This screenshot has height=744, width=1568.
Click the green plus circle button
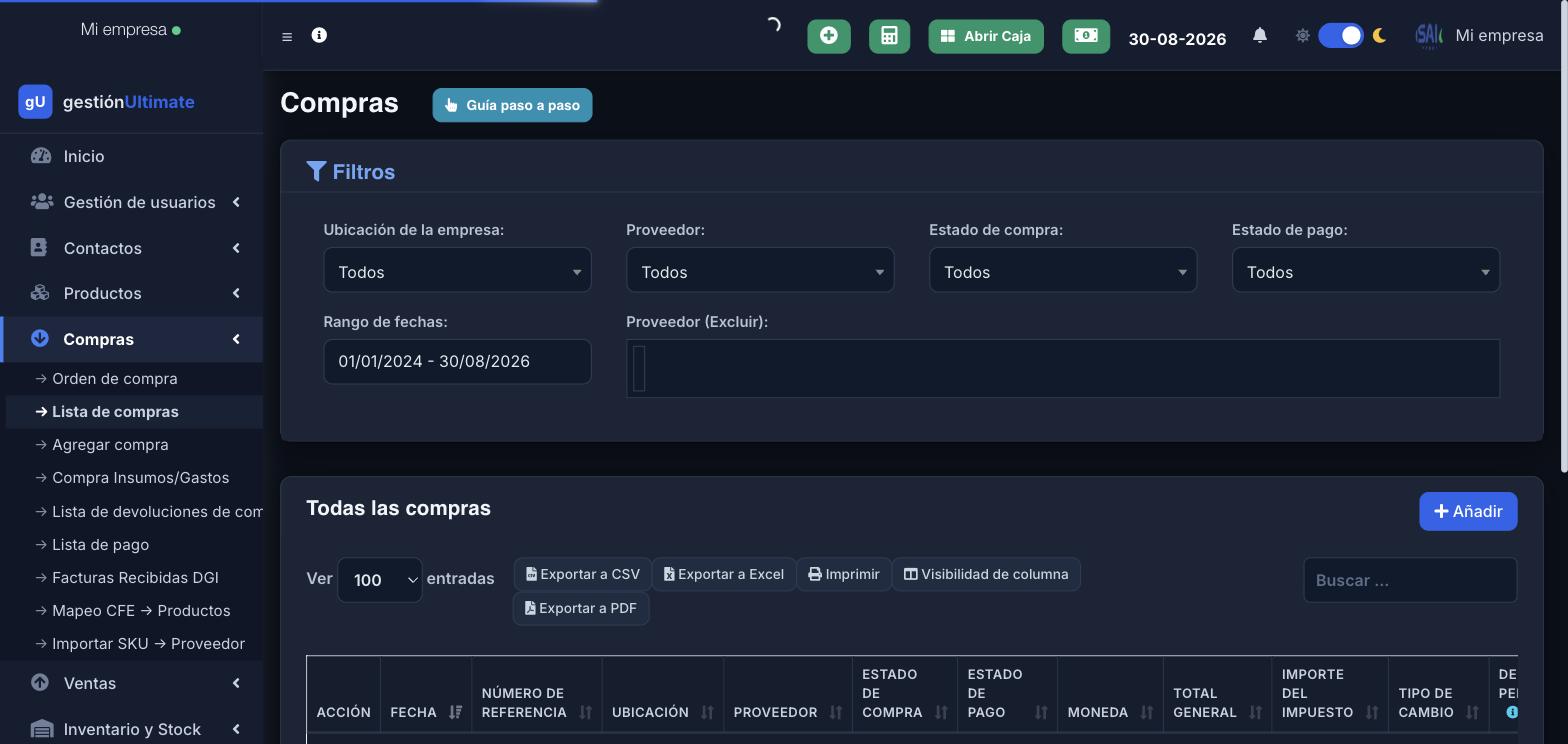tap(829, 36)
